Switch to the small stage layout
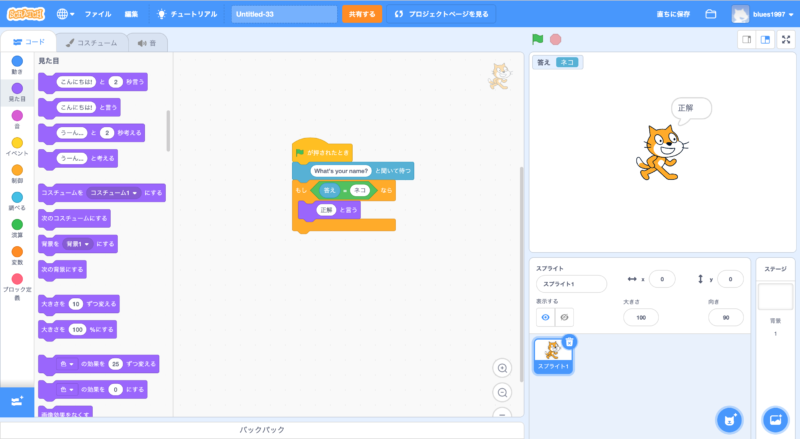800x439 pixels. point(745,39)
